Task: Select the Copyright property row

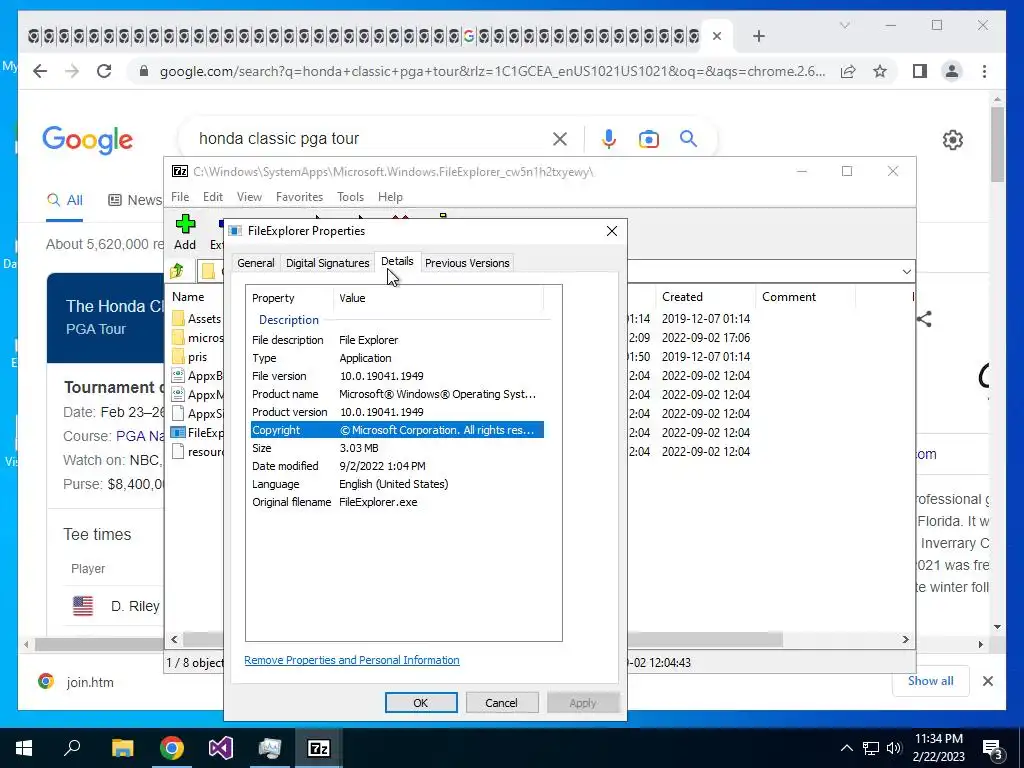Action: 397,430
